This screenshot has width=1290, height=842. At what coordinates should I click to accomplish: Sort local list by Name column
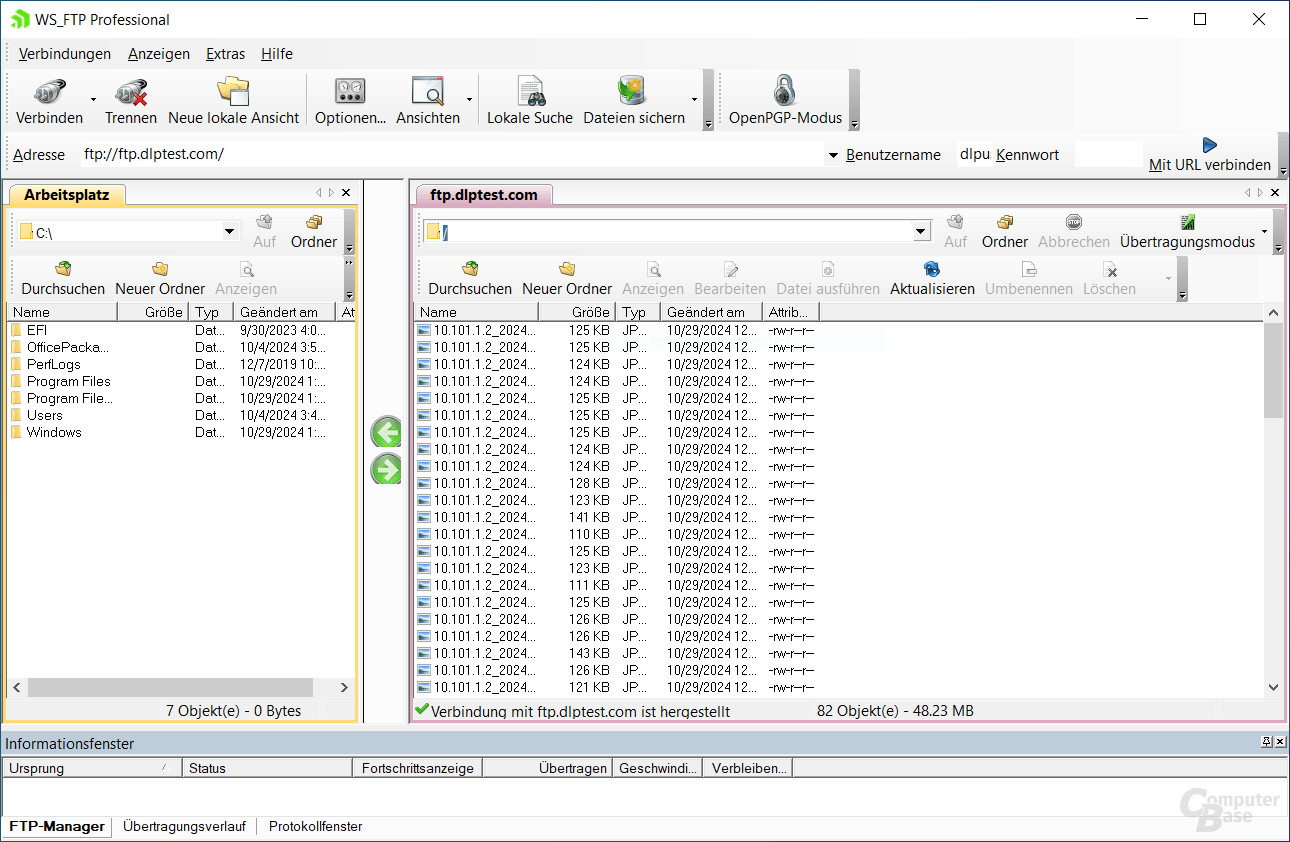[x=62, y=312]
